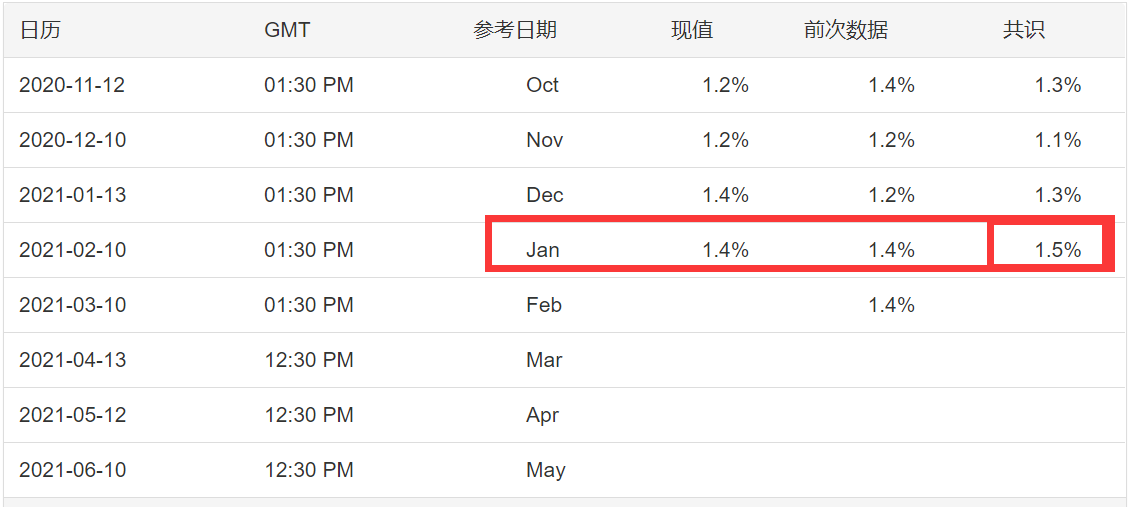The height and width of the screenshot is (507, 1128).
Task: Select the highlighted 1.5% consensus value
Action: [1058, 250]
